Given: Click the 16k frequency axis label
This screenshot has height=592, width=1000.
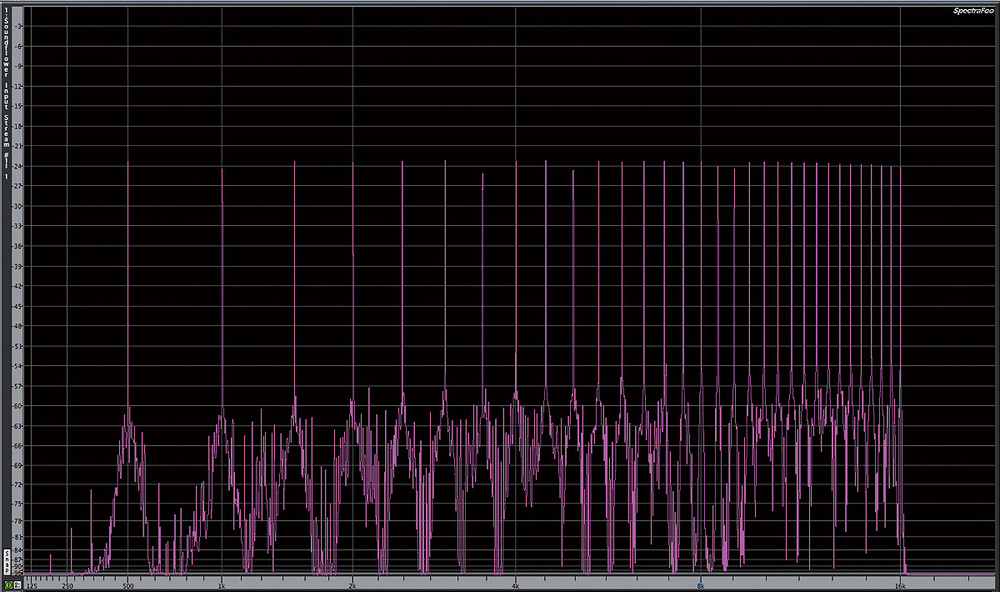Looking at the screenshot, I should 900,586.
